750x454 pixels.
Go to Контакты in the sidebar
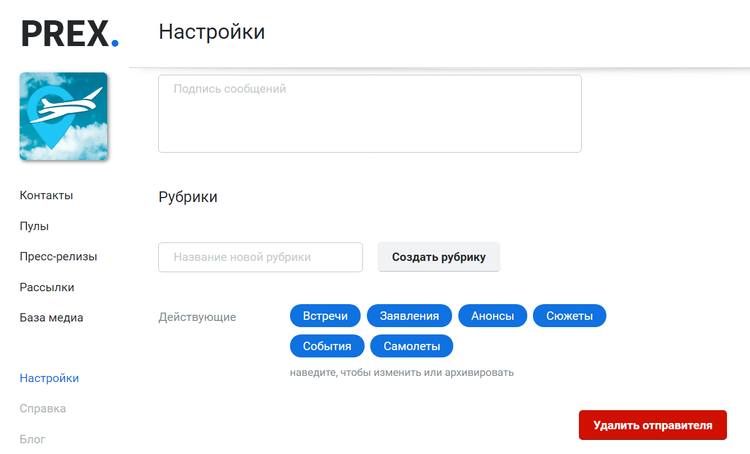[x=46, y=195]
